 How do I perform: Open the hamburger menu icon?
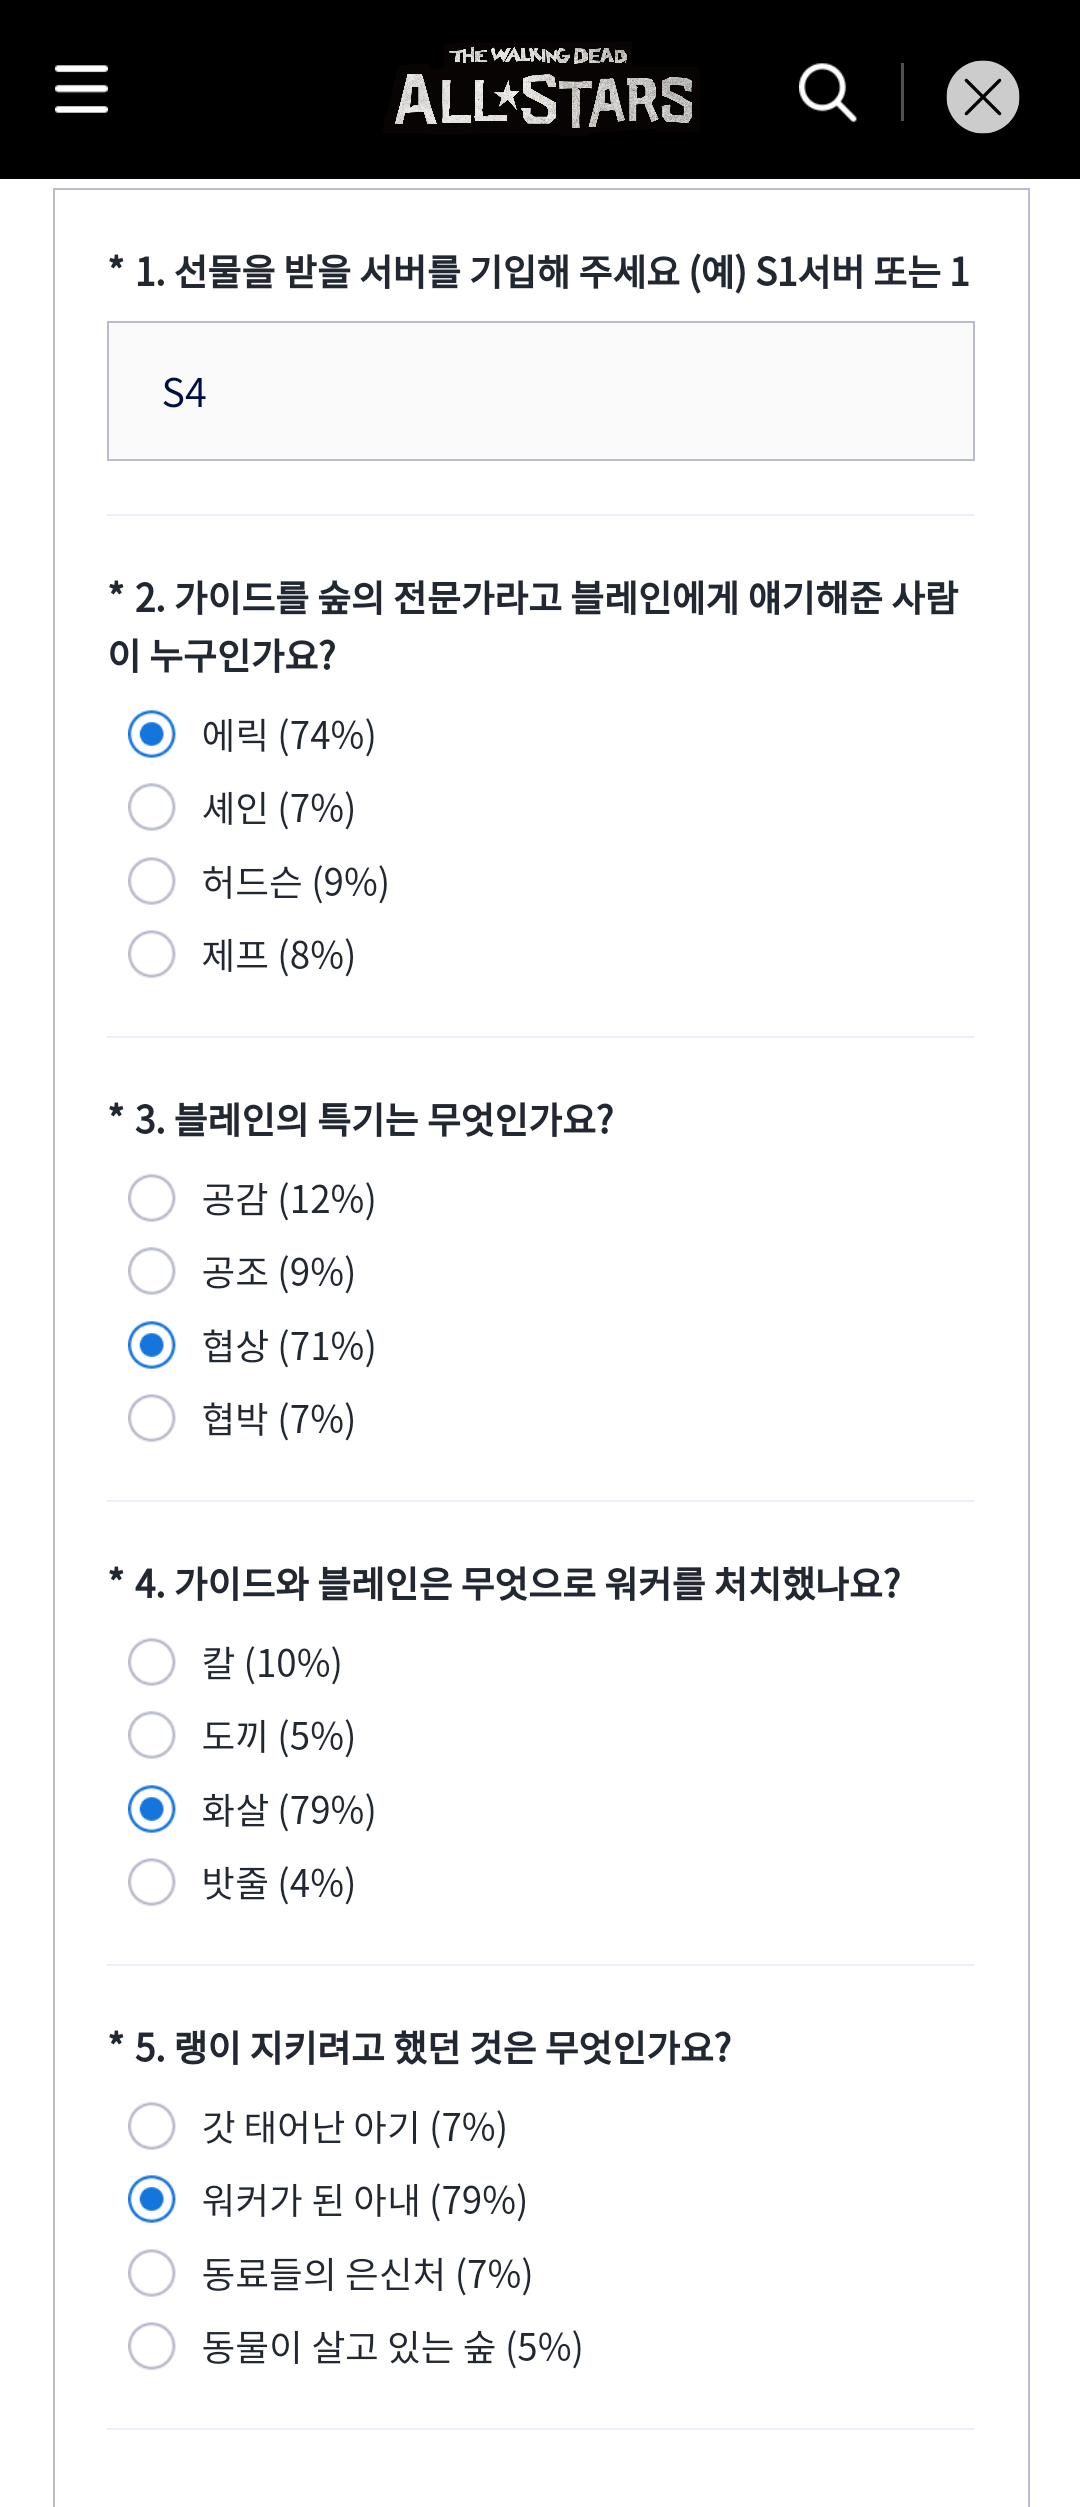[x=81, y=90]
